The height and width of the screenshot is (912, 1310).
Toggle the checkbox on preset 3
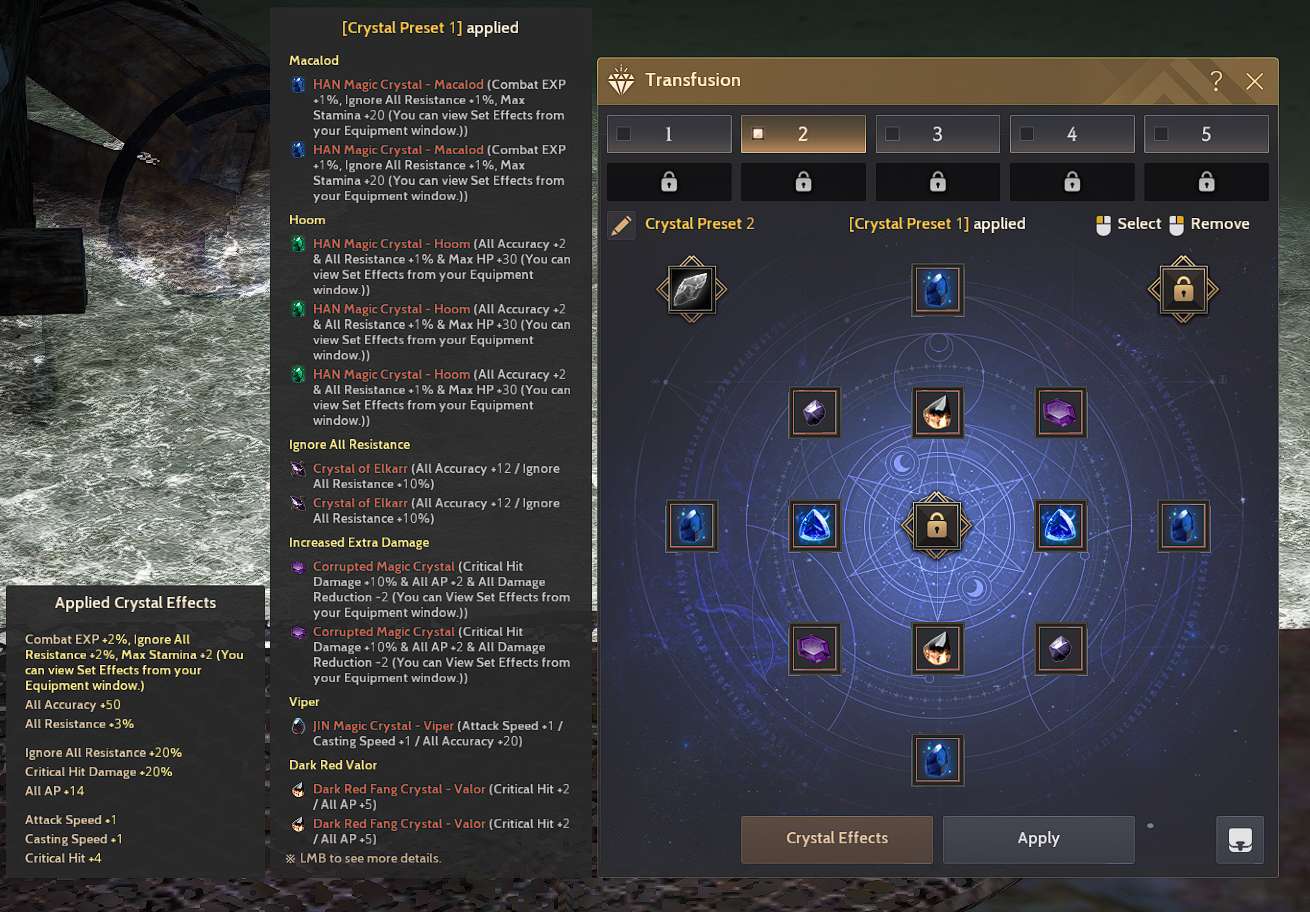[x=893, y=134]
